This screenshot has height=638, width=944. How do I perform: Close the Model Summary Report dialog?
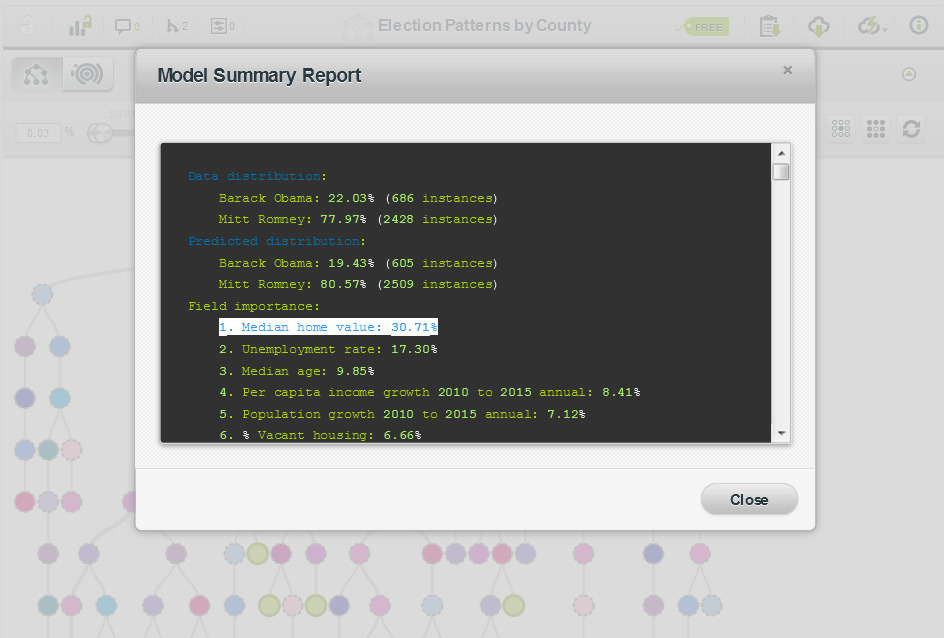pyautogui.click(x=749, y=499)
